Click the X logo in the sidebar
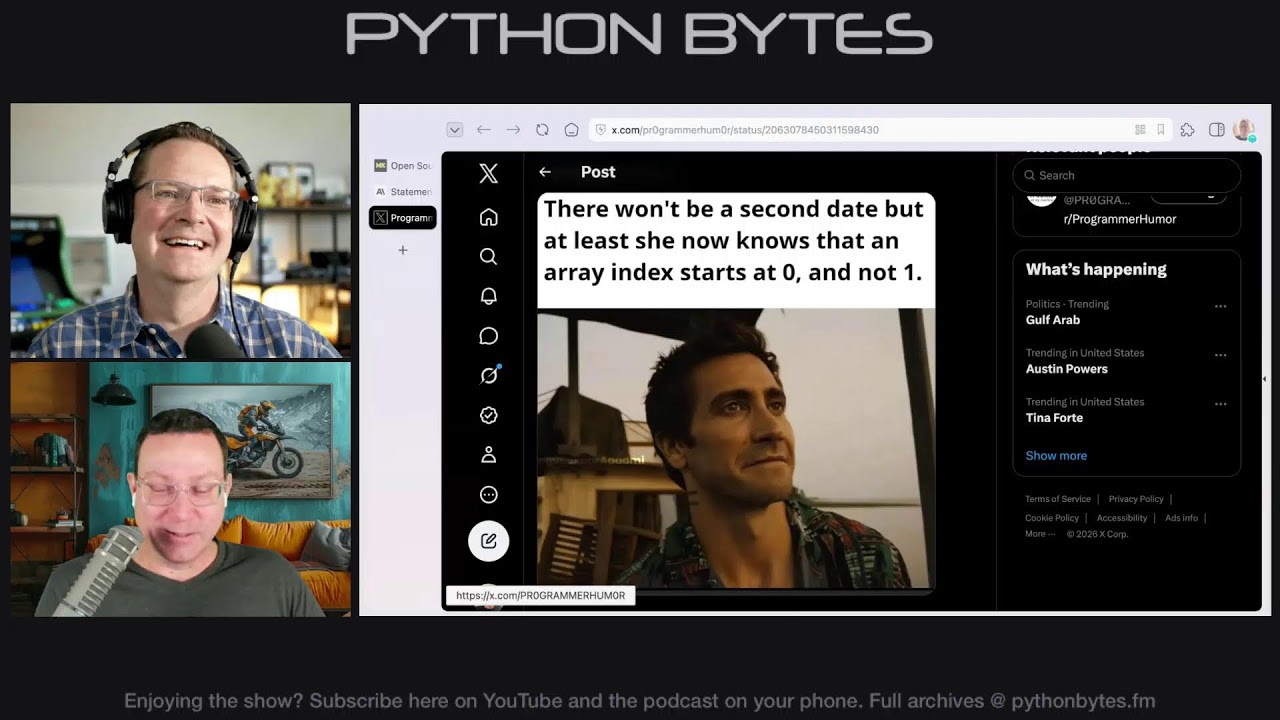 click(x=488, y=173)
